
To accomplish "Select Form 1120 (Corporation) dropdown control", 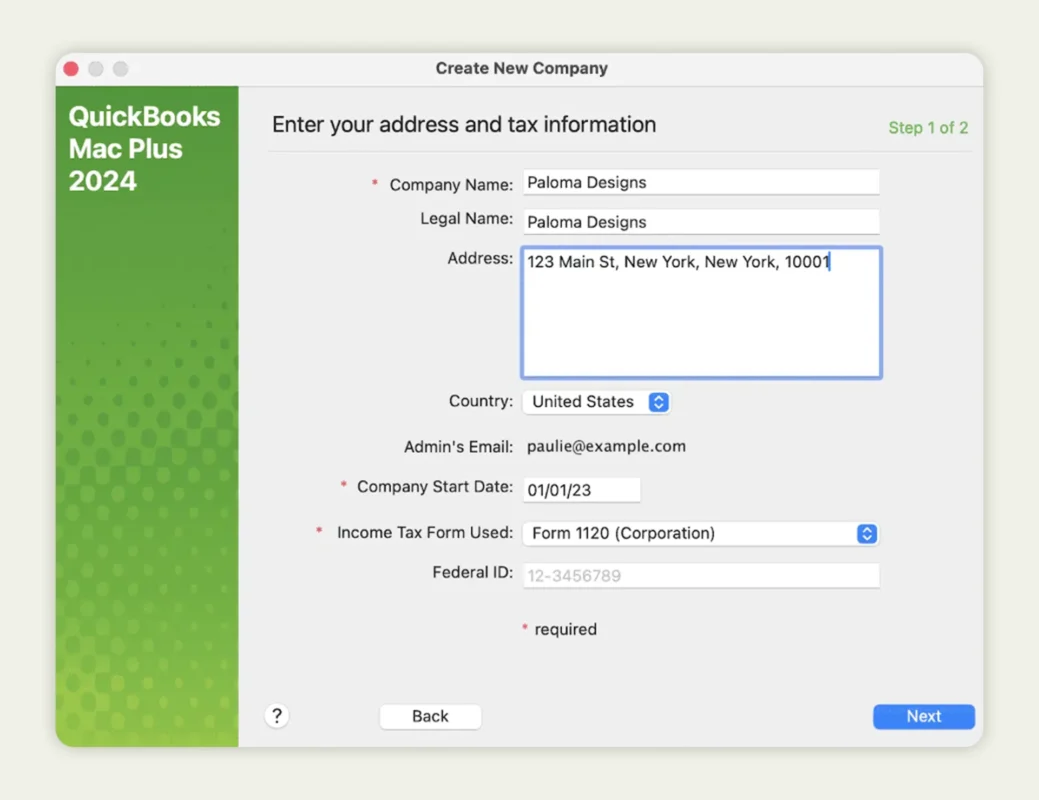I will pyautogui.click(x=700, y=533).
